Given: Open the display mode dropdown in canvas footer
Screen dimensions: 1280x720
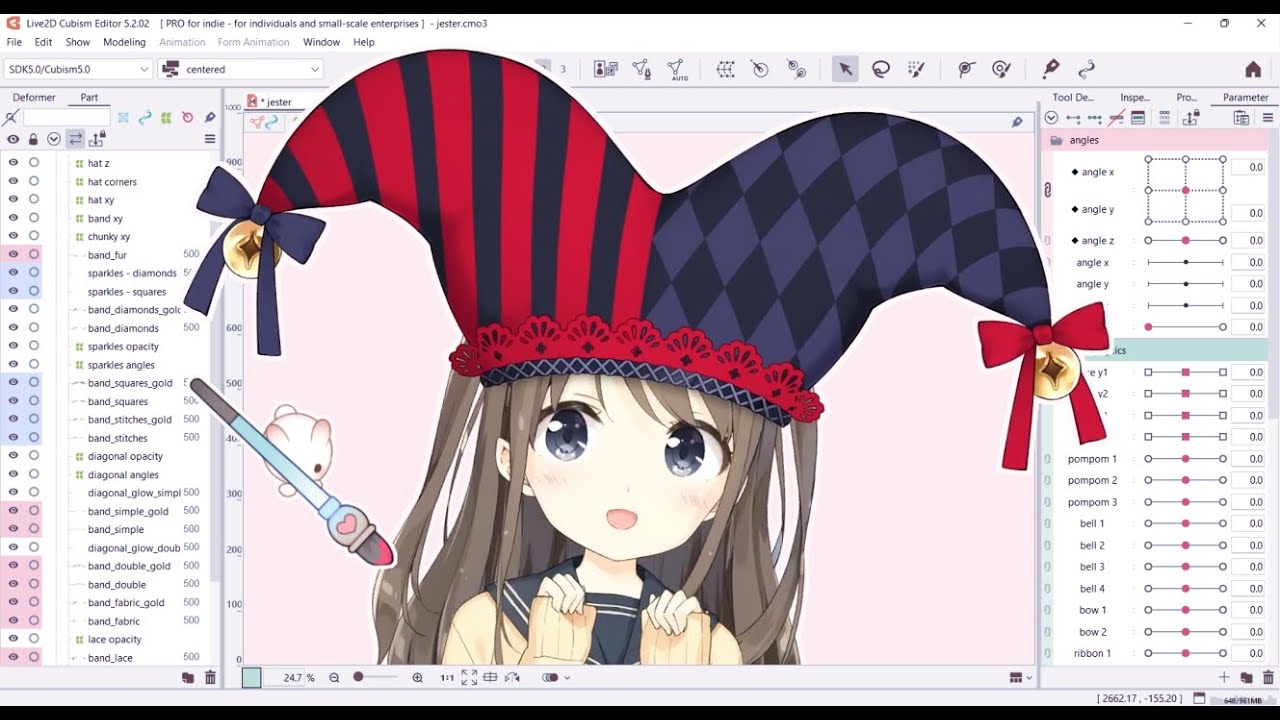Looking at the screenshot, I should pyautogui.click(x=555, y=678).
